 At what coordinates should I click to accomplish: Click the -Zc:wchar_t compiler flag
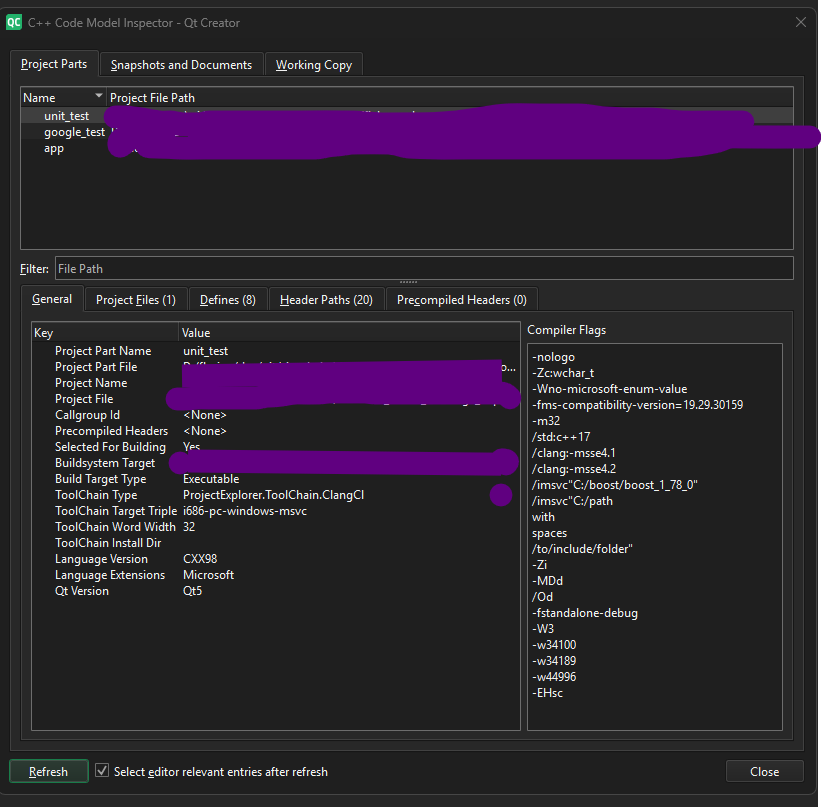pyautogui.click(x=563, y=373)
